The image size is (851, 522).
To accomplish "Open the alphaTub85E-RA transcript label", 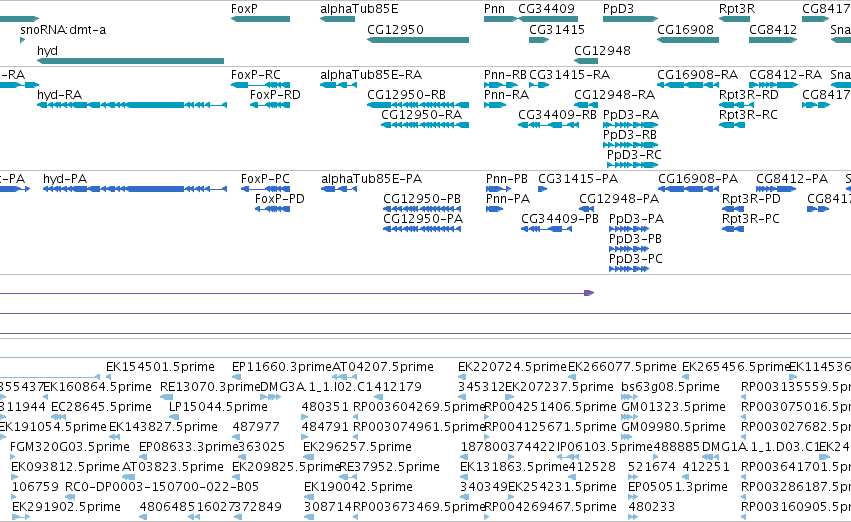I will 371,75.
